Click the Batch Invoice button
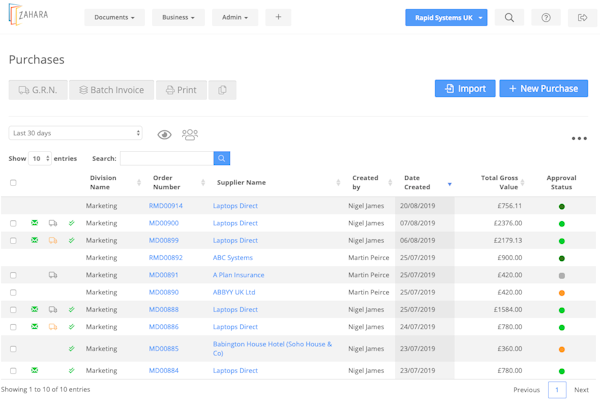Screen dimensions: 600x409 click(x=111, y=90)
